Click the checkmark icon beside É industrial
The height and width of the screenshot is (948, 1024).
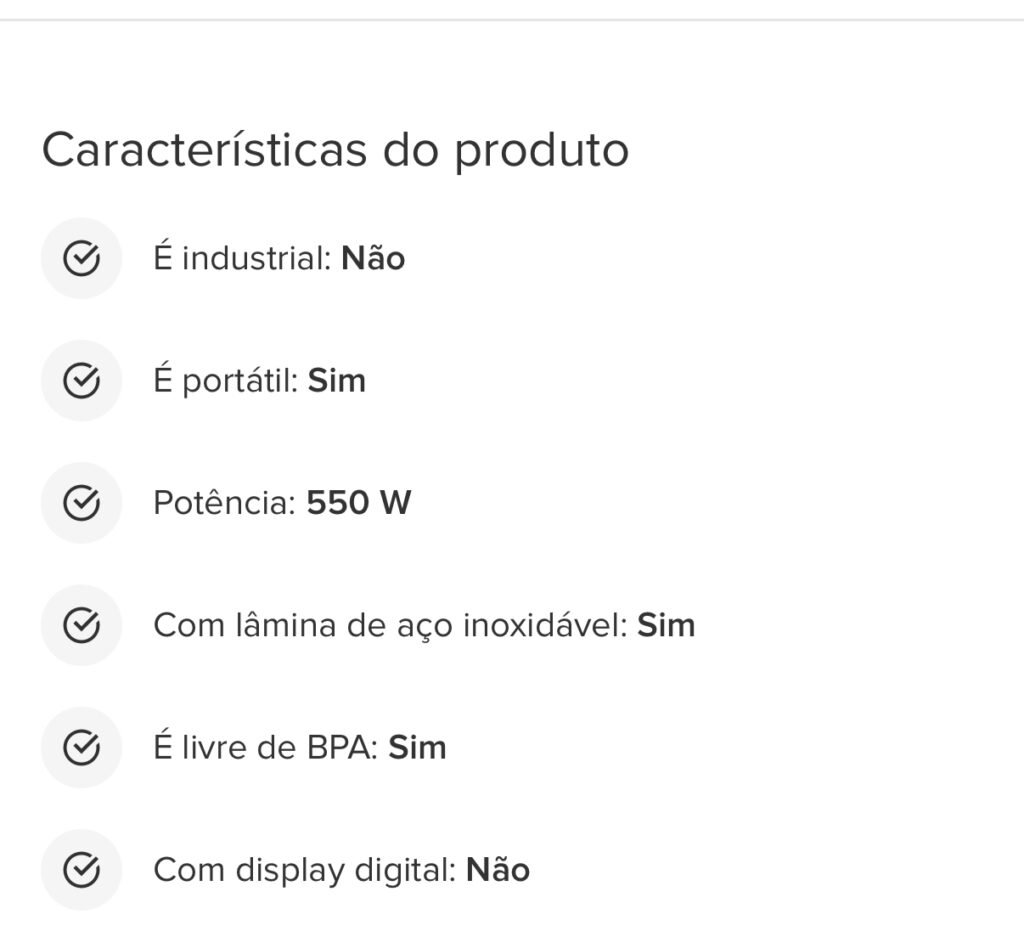coord(82,258)
